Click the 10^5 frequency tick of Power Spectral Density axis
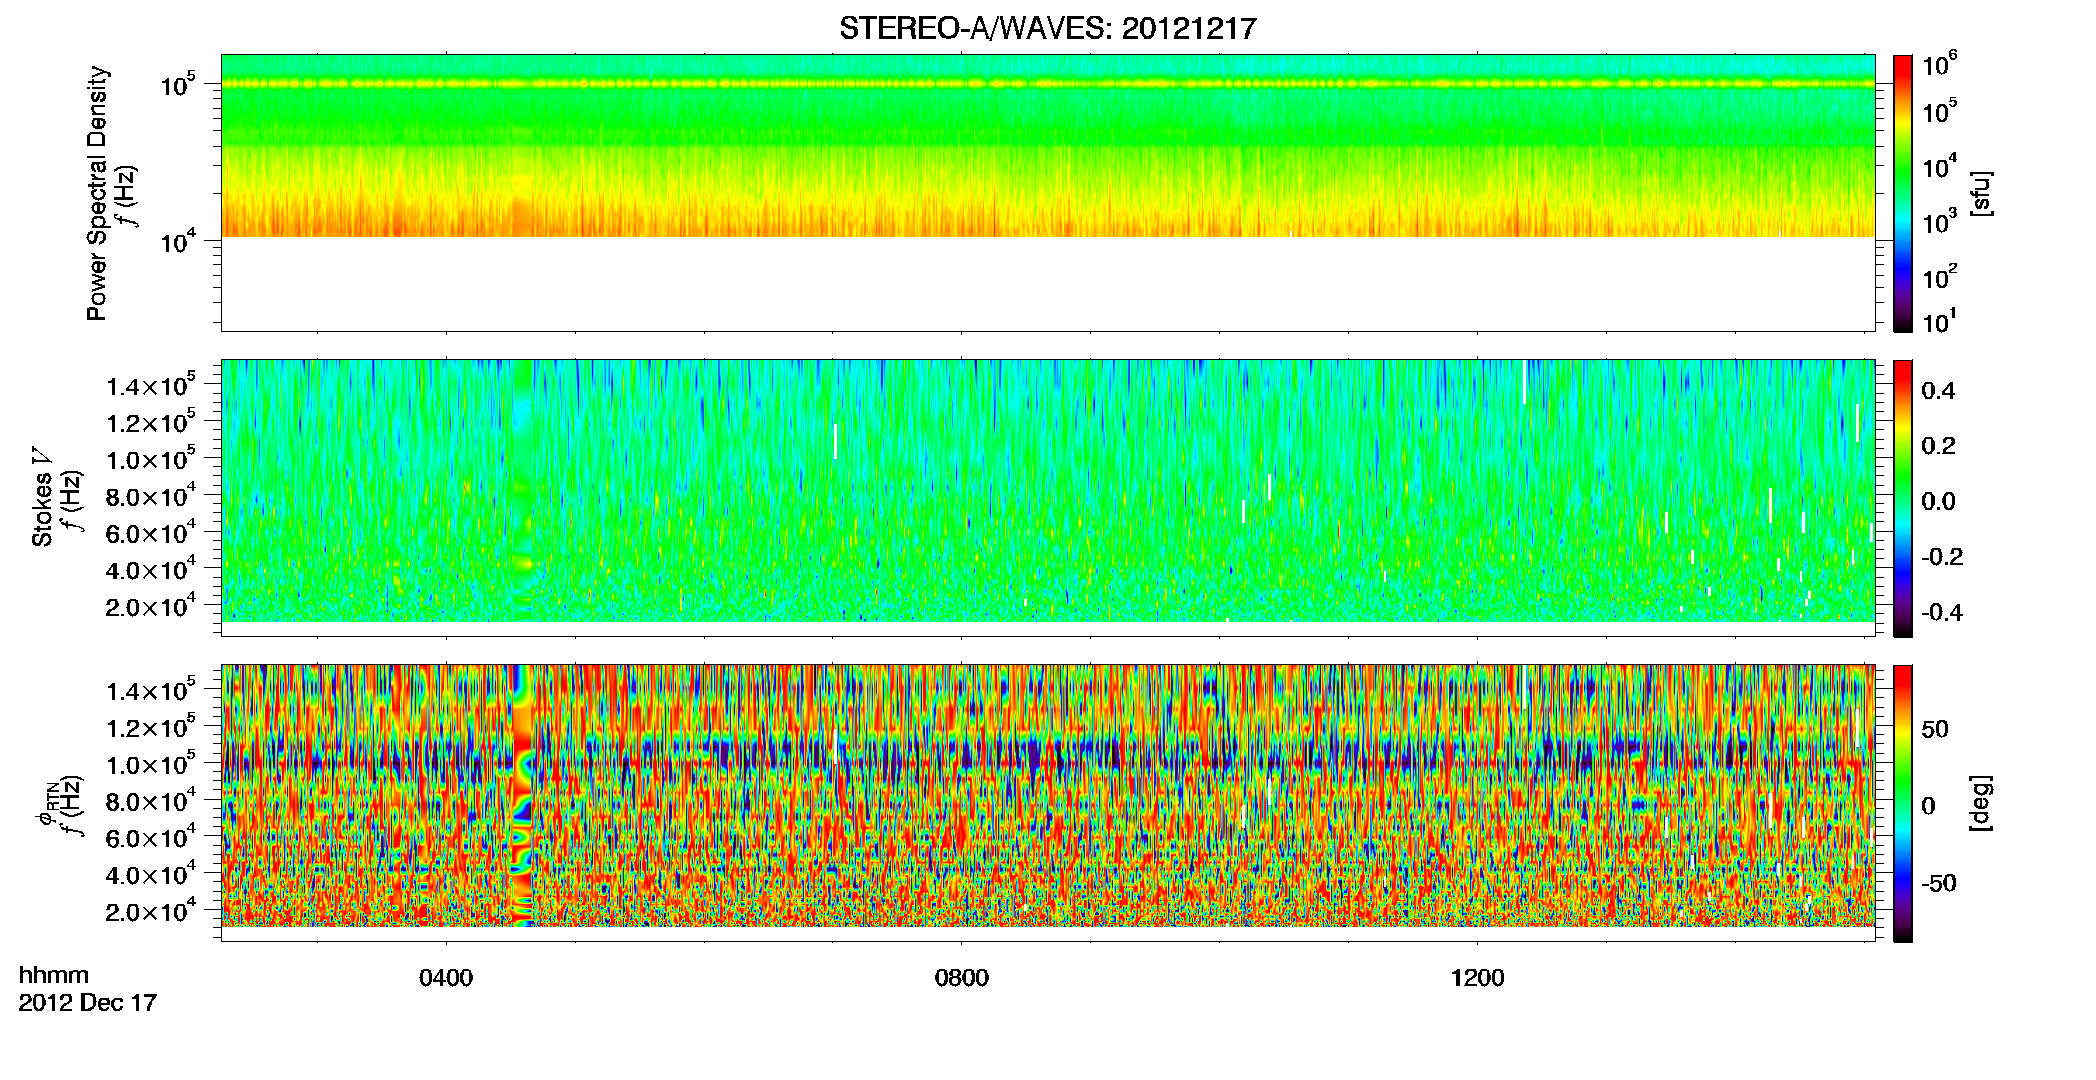The width and height of the screenshot is (2096, 1080). click(x=179, y=84)
